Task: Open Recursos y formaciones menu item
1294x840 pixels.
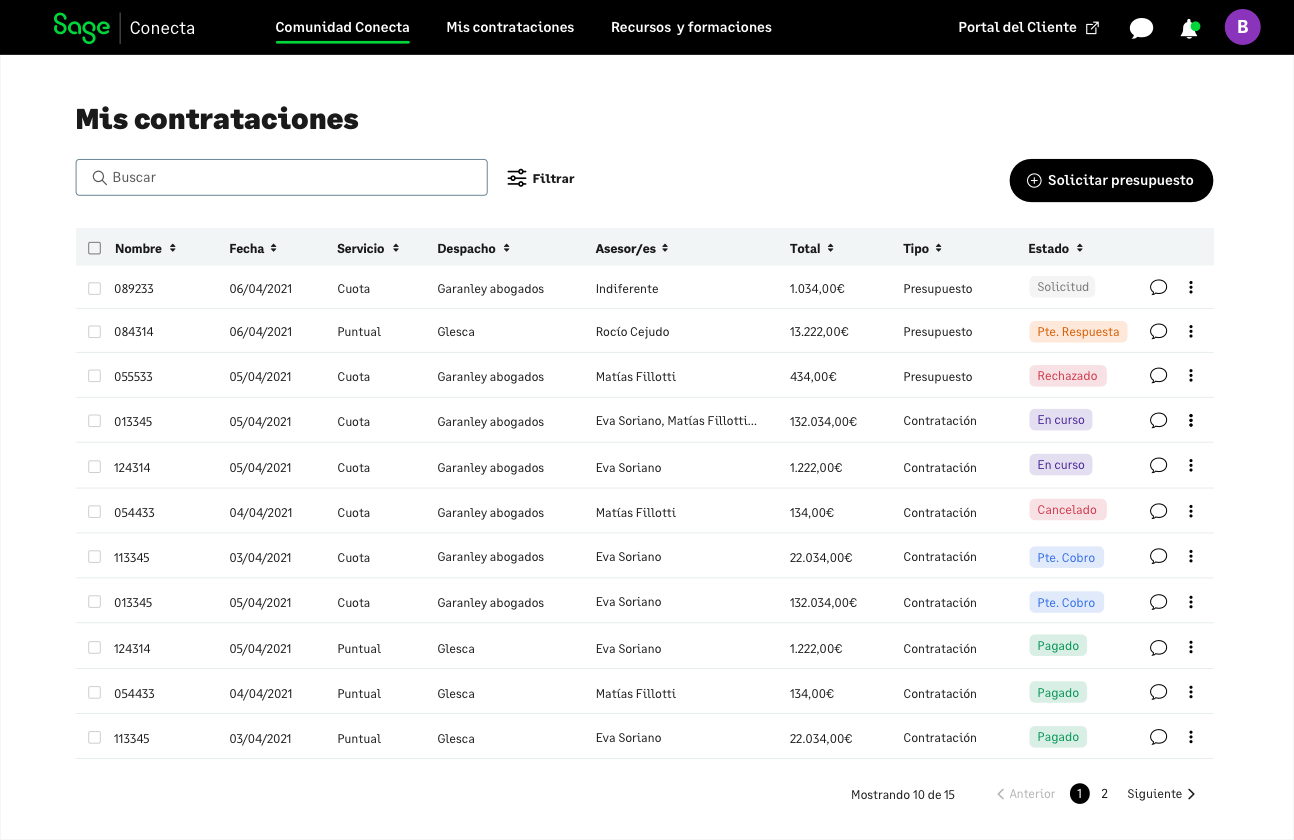Action: pos(691,27)
